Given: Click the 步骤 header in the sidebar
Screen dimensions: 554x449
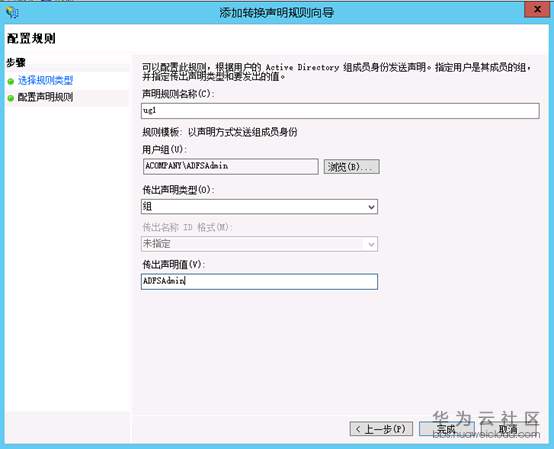Looking at the screenshot, I should [16, 63].
